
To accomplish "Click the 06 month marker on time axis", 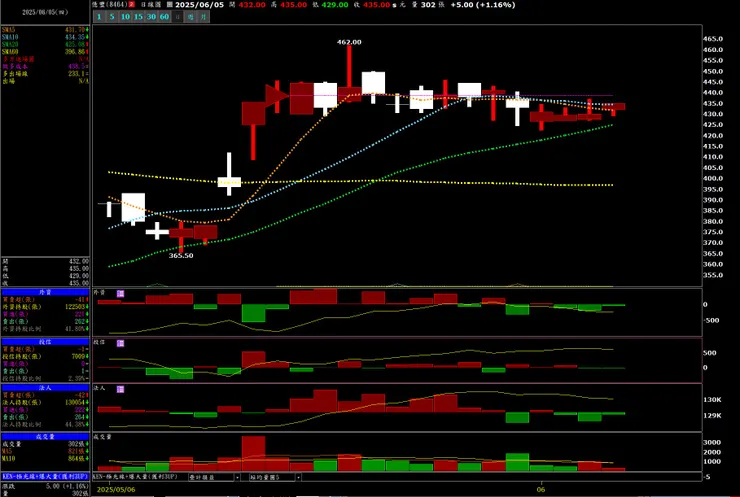I will coord(541,489).
